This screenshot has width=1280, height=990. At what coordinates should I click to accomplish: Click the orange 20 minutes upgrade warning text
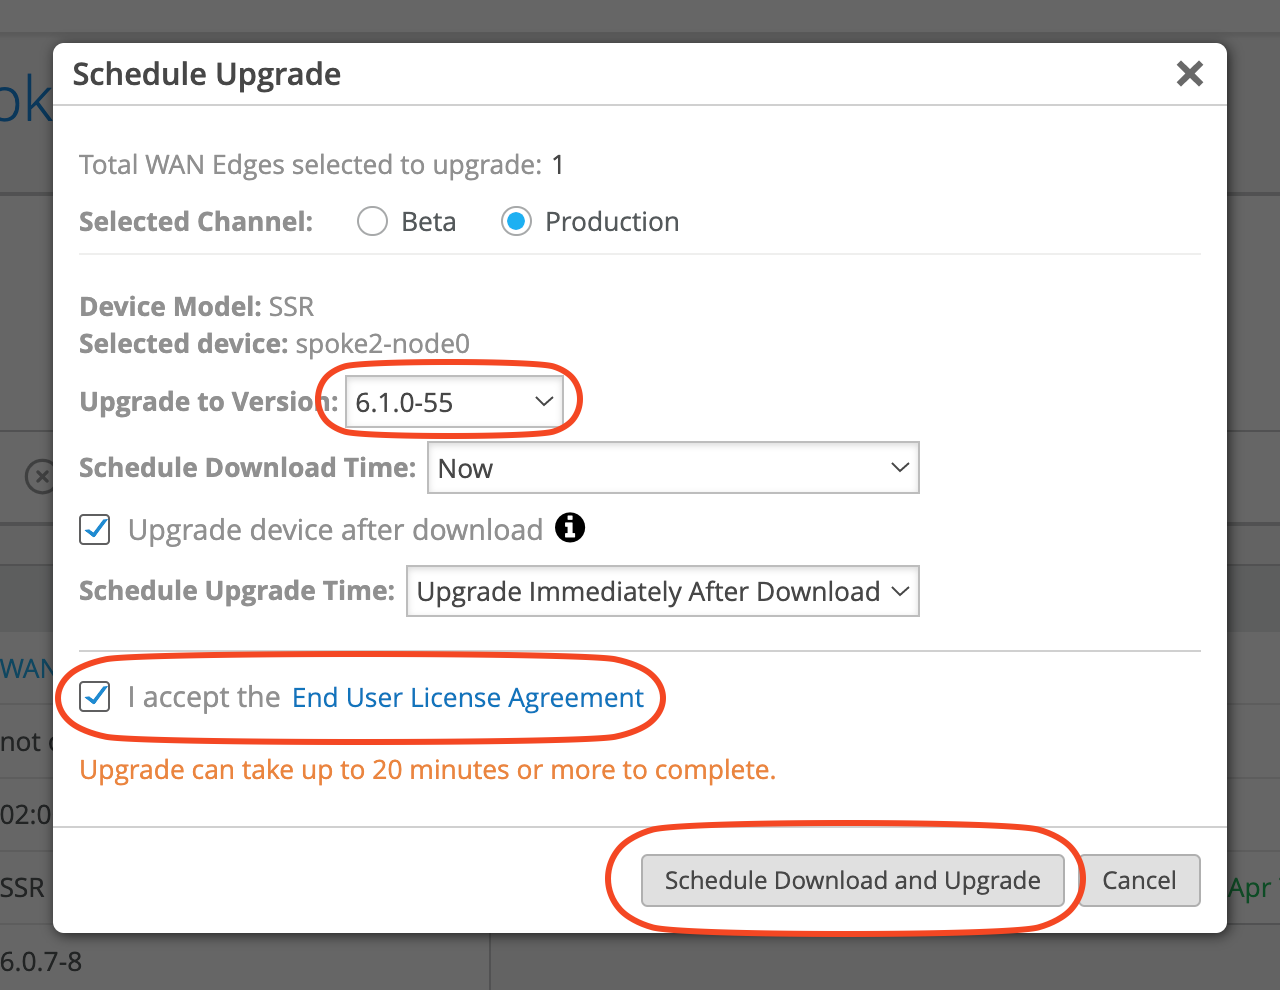tap(427, 770)
